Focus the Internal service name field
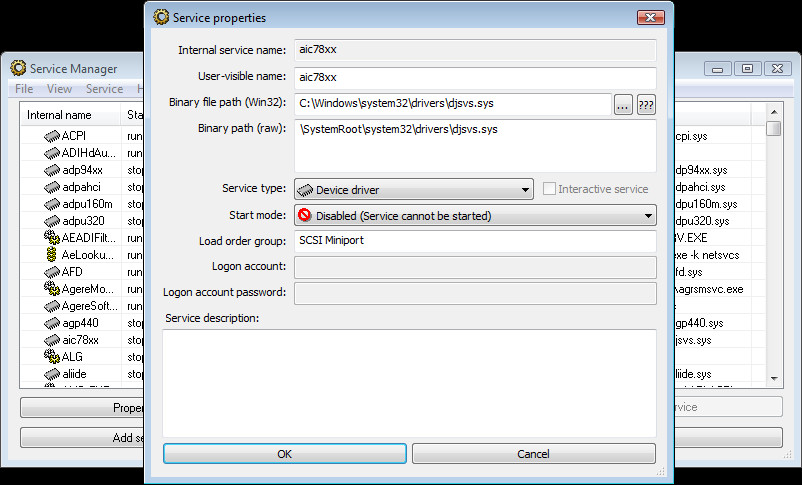 (475, 50)
